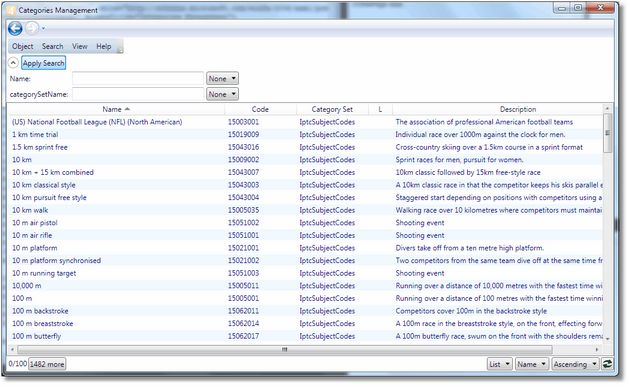Select the 10 km walk row
Image resolution: width=628 pixels, height=385 pixels.
pyautogui.click(x=305, y=210)
